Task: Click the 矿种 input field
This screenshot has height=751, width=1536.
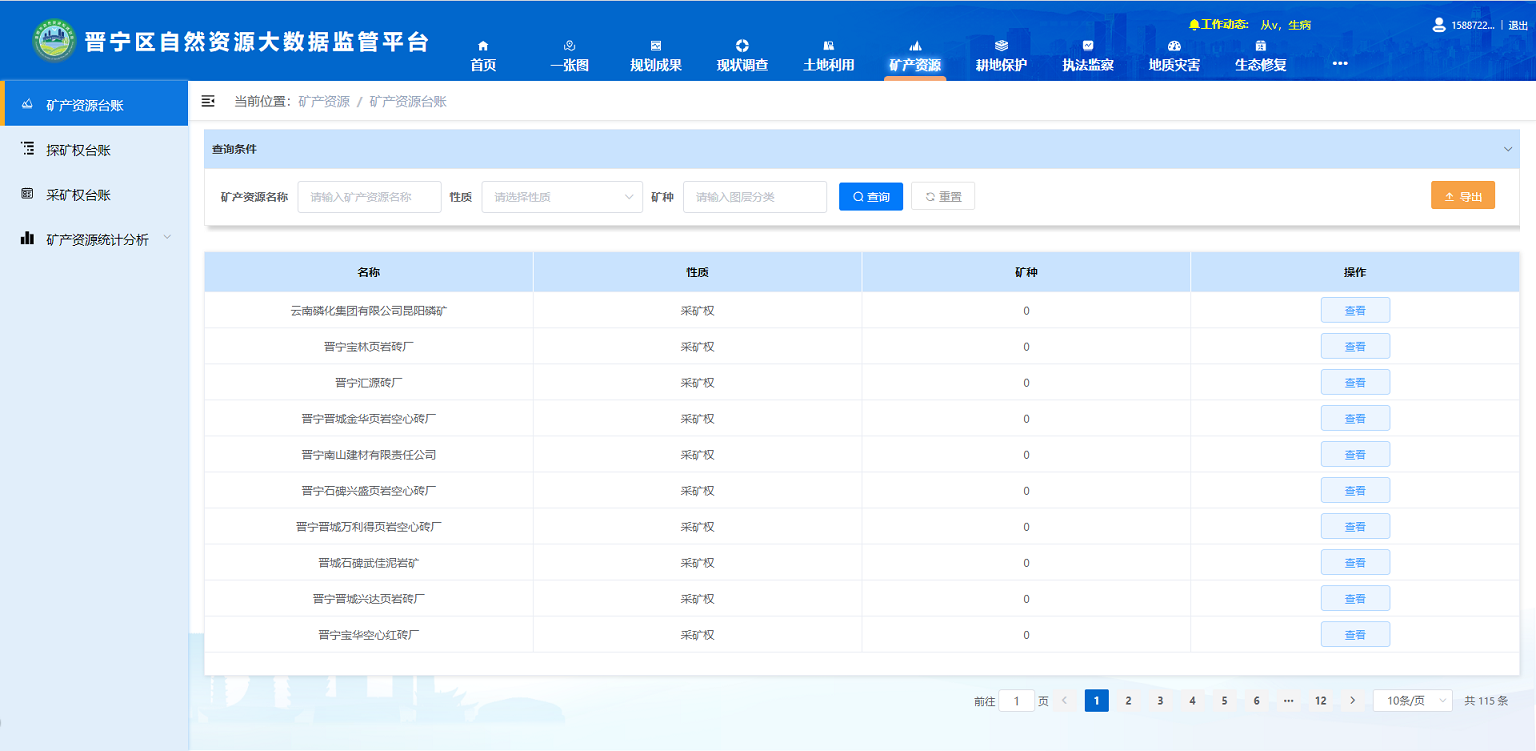Action: [x=755, y=197]
